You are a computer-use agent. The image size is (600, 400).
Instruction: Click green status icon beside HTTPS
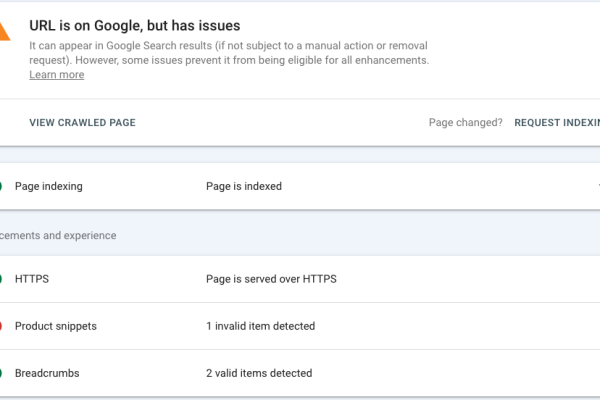pos(1,279)
